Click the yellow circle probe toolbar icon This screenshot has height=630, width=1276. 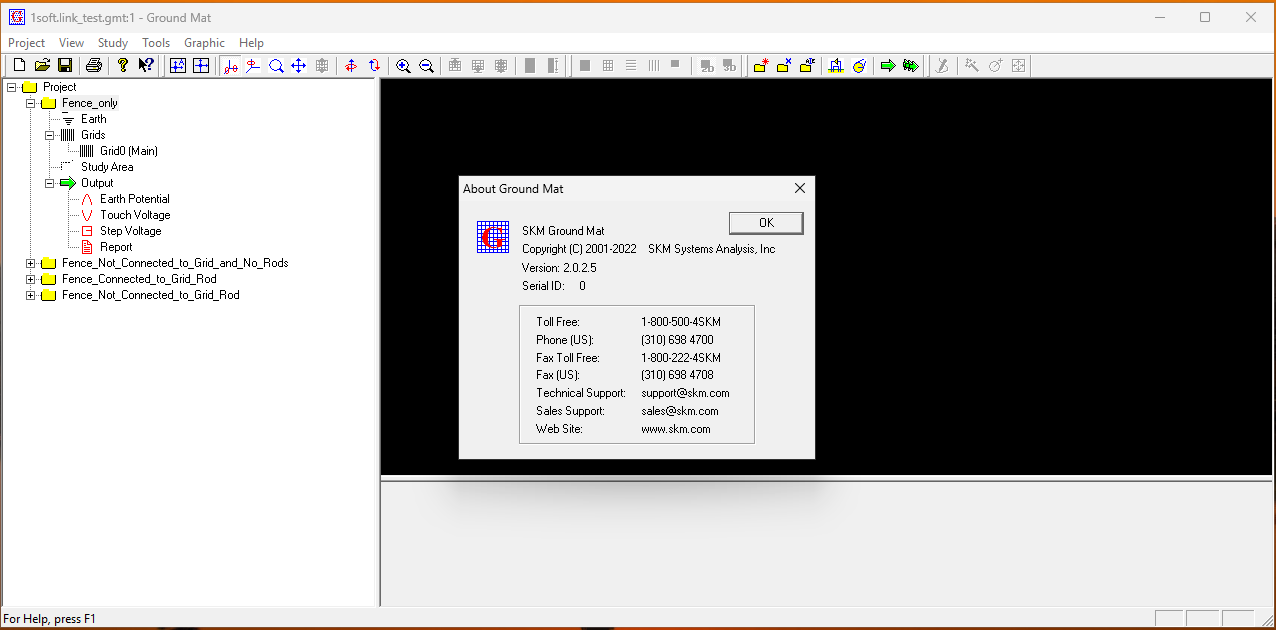click(x=859, y=66)
